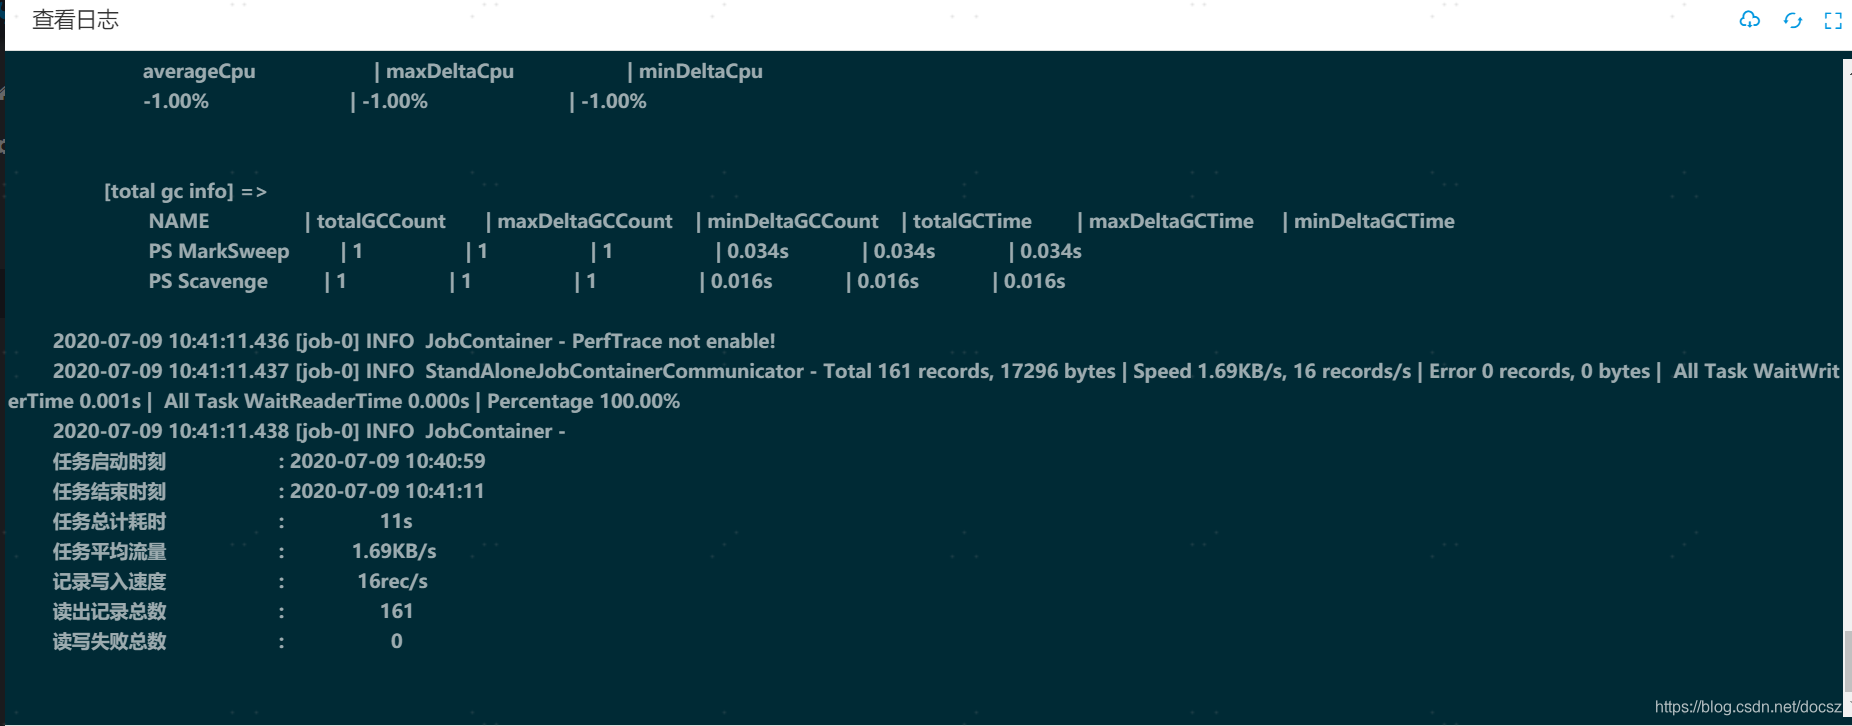1852x726 pixels.
Task: Click the 10:41:11.438 JobContainer log line
Action: pos(309,431)
